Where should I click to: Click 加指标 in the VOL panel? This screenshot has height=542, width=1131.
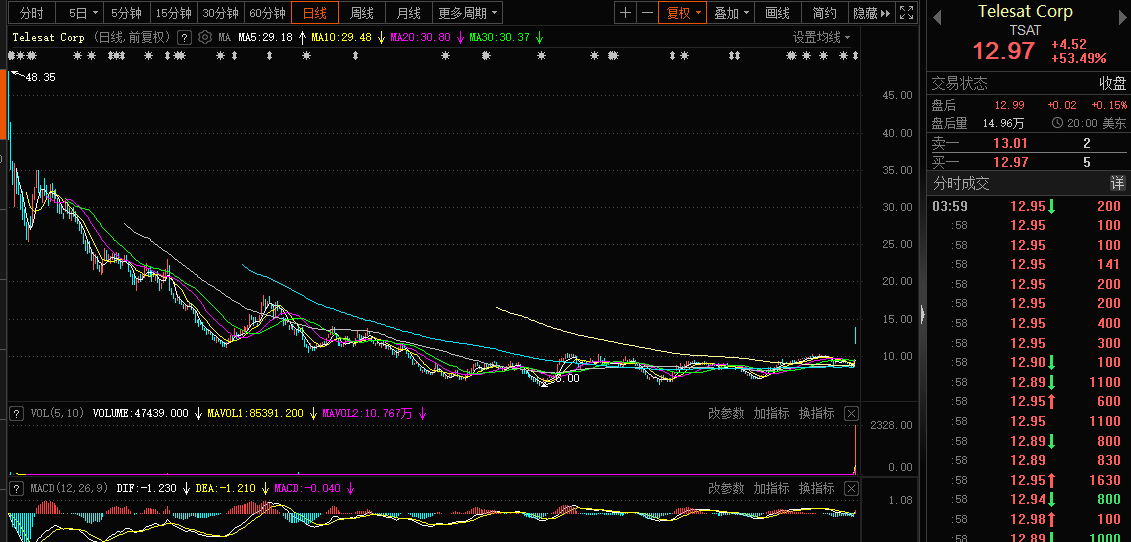click(771, 414)
